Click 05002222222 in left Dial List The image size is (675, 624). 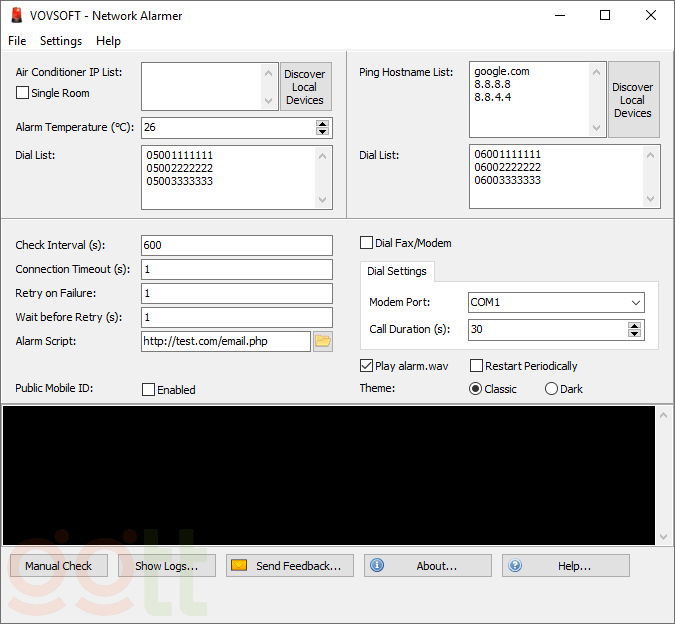[x=180, y=168]
